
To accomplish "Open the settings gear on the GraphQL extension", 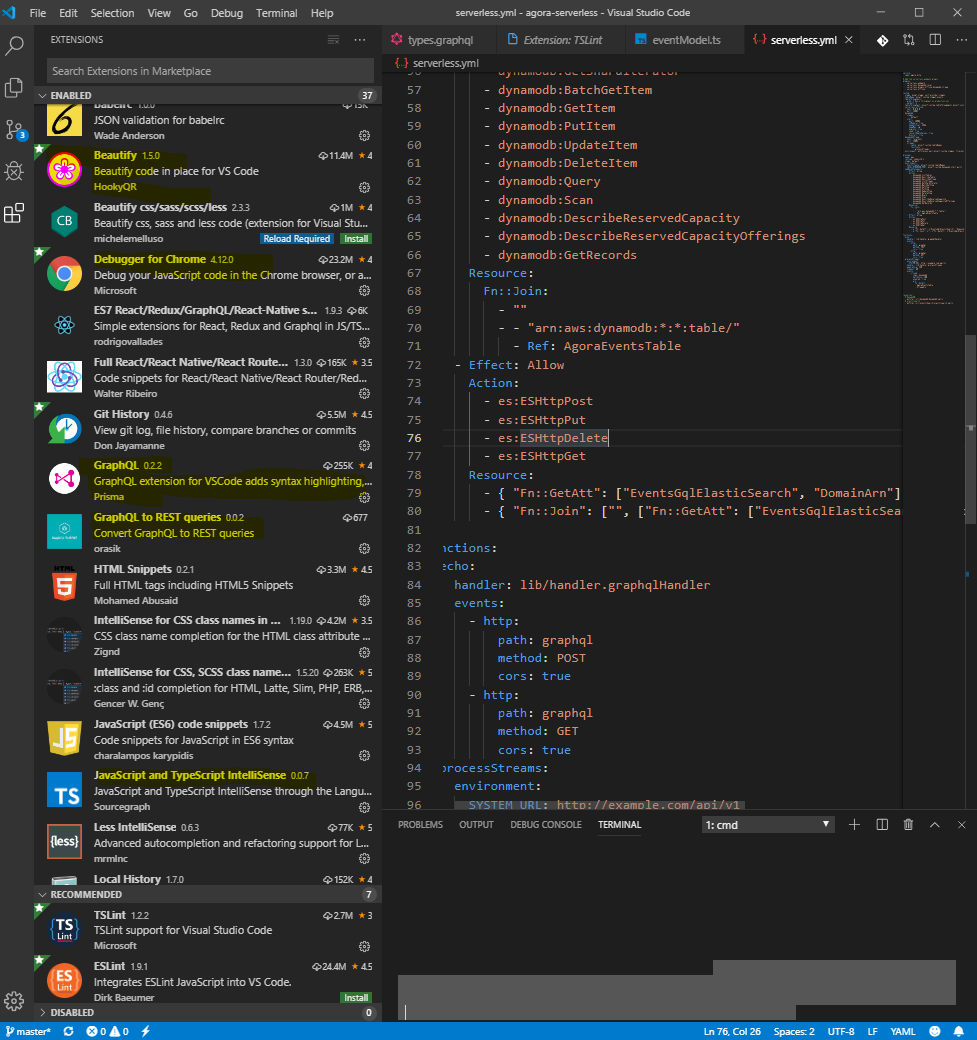I will pyautogui.click(x=363, y=497).
